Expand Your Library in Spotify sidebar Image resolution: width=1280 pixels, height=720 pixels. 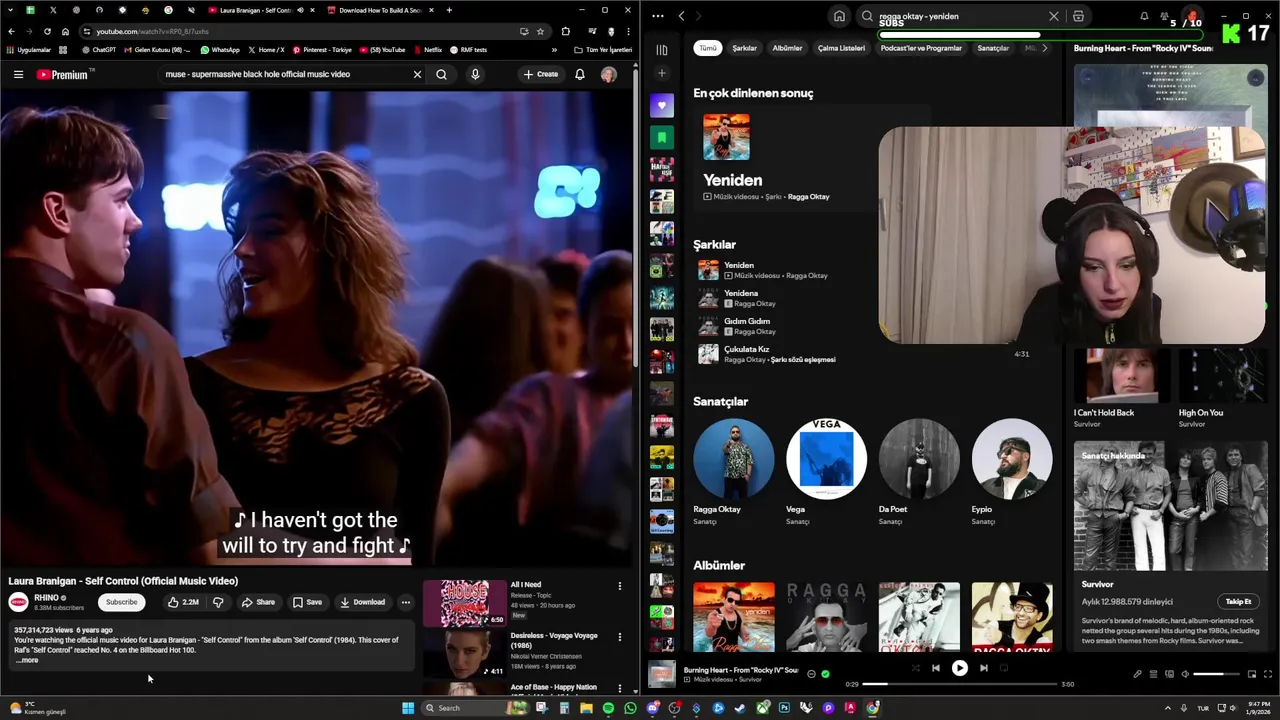click(x=661, y=50)
